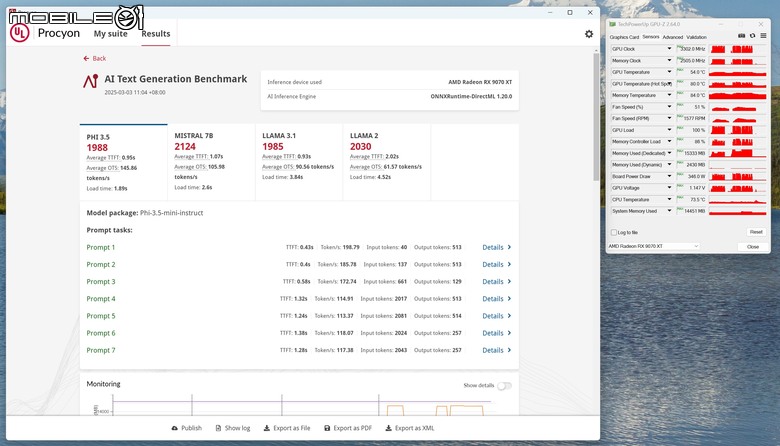Expand the Memory Clock sensor dropdown
Screen dimensions: 780x446
(x=670, y=60)
